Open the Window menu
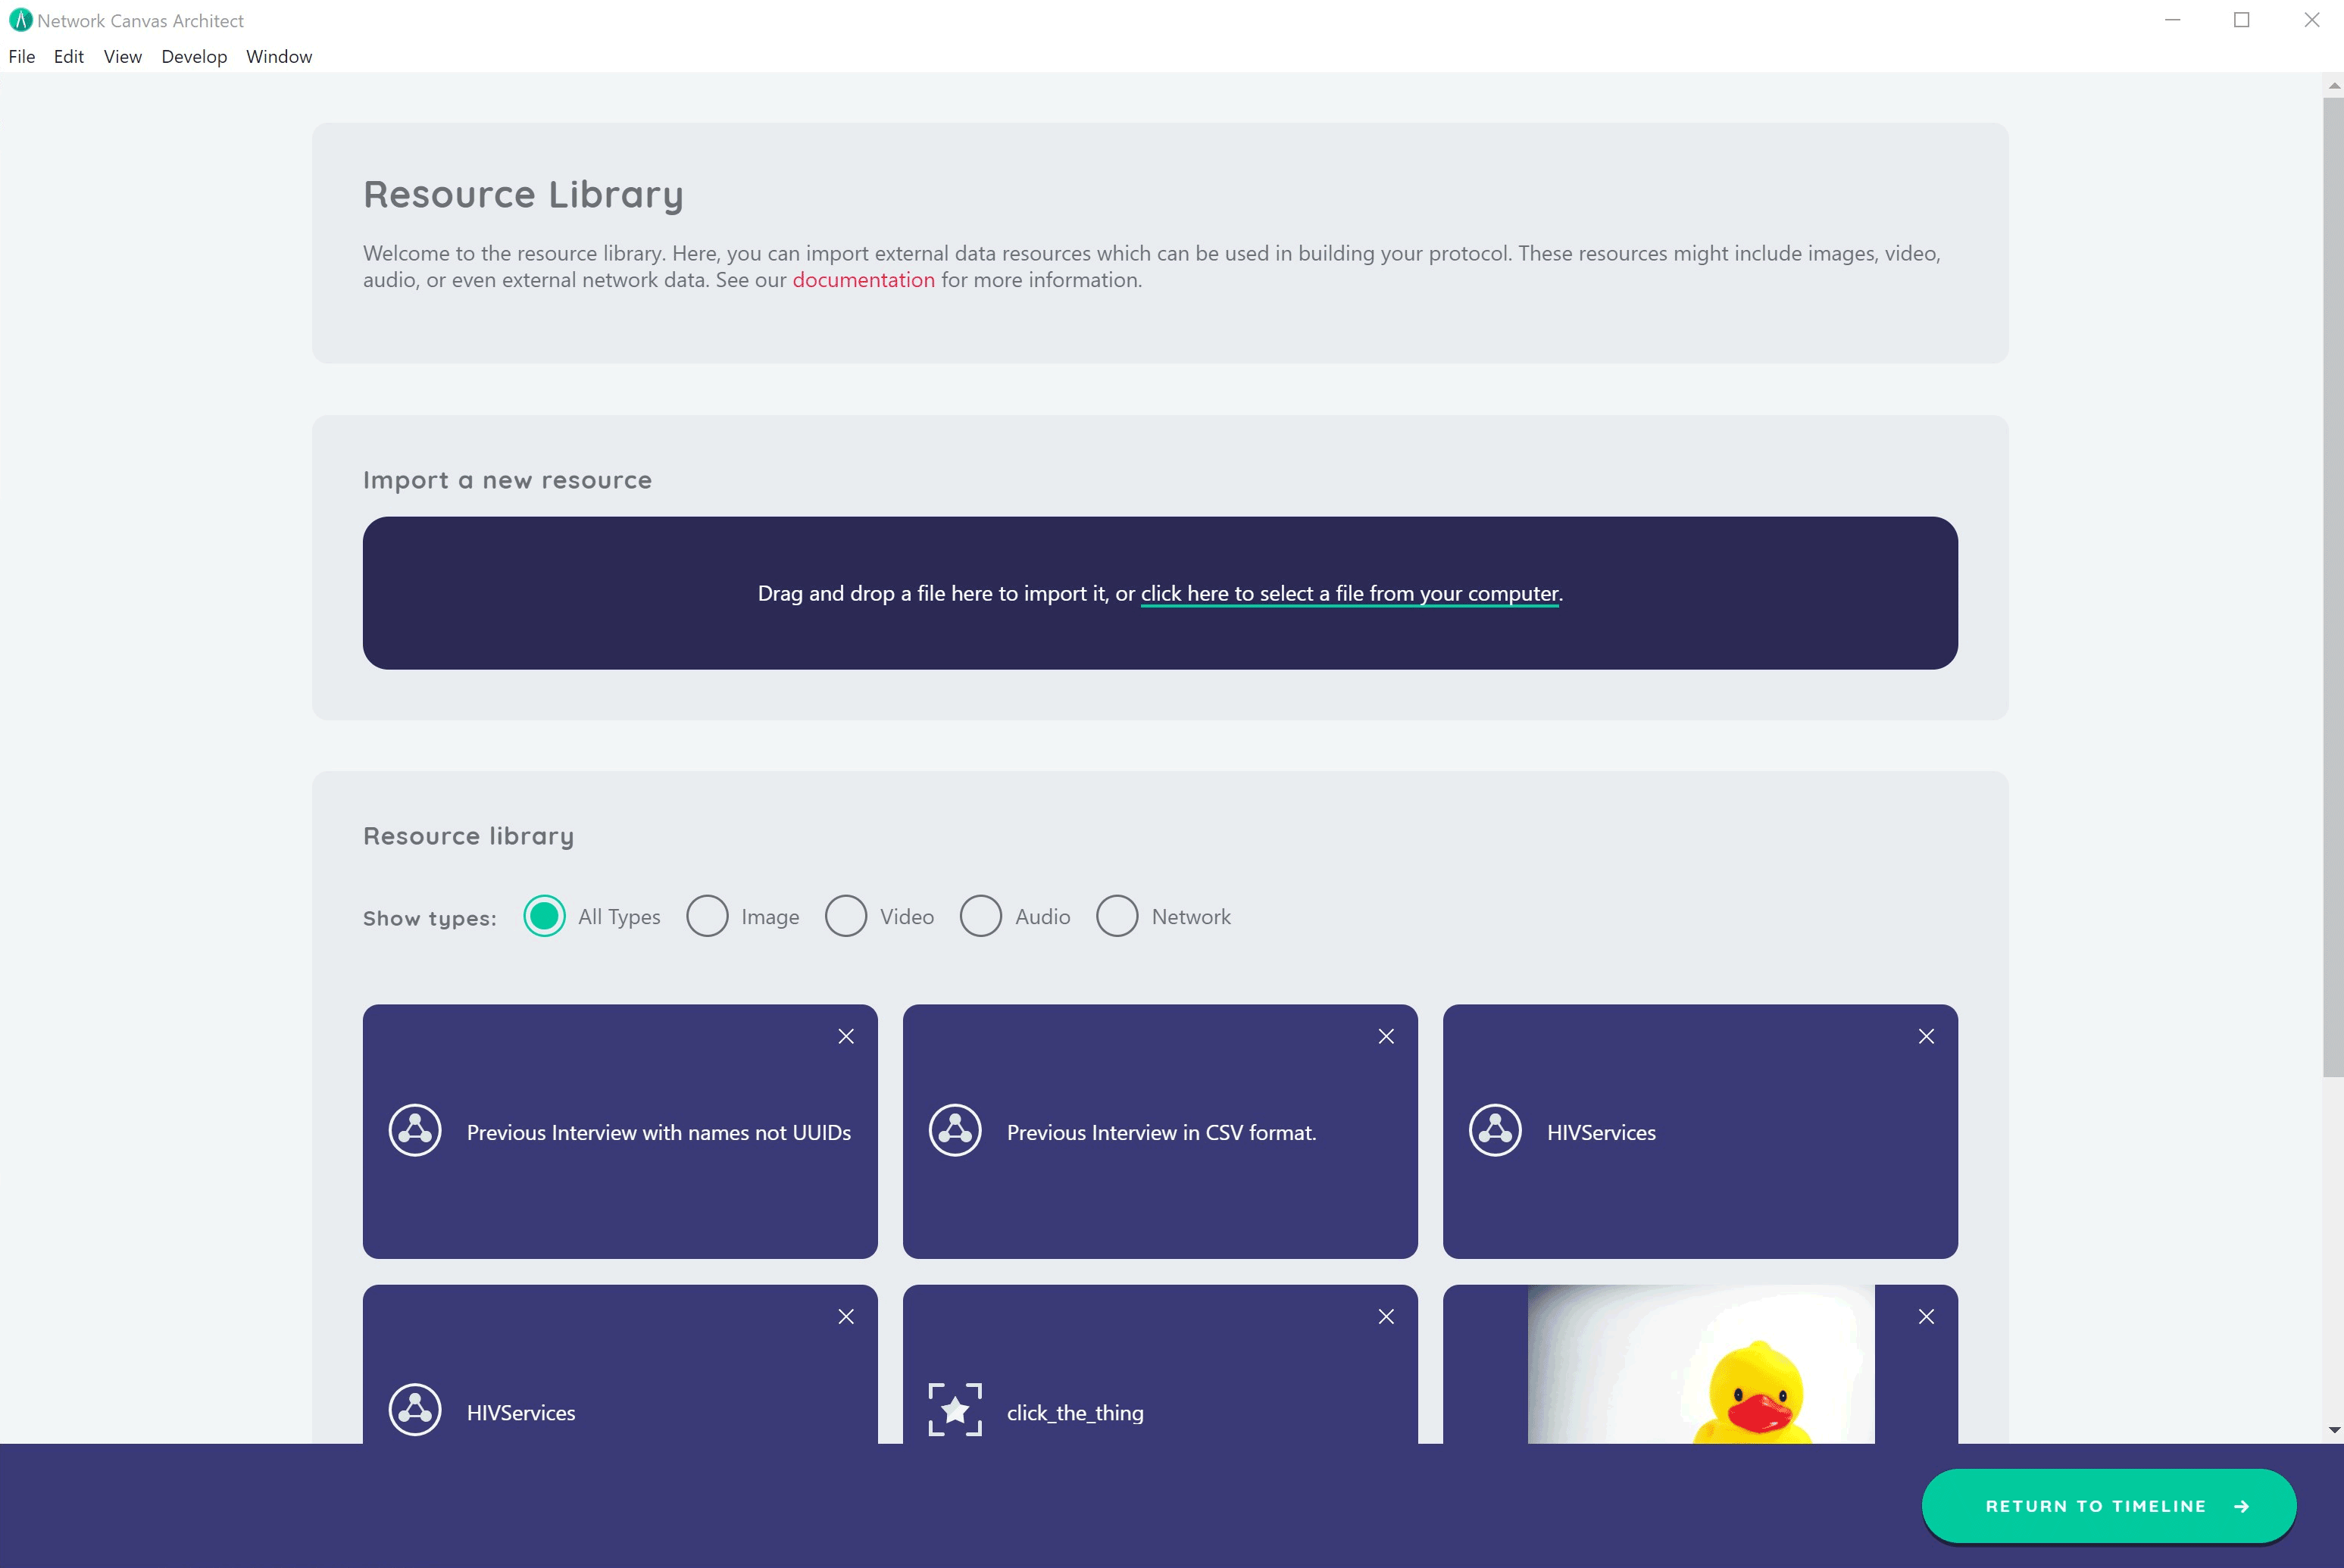 (x=279, y=56)
